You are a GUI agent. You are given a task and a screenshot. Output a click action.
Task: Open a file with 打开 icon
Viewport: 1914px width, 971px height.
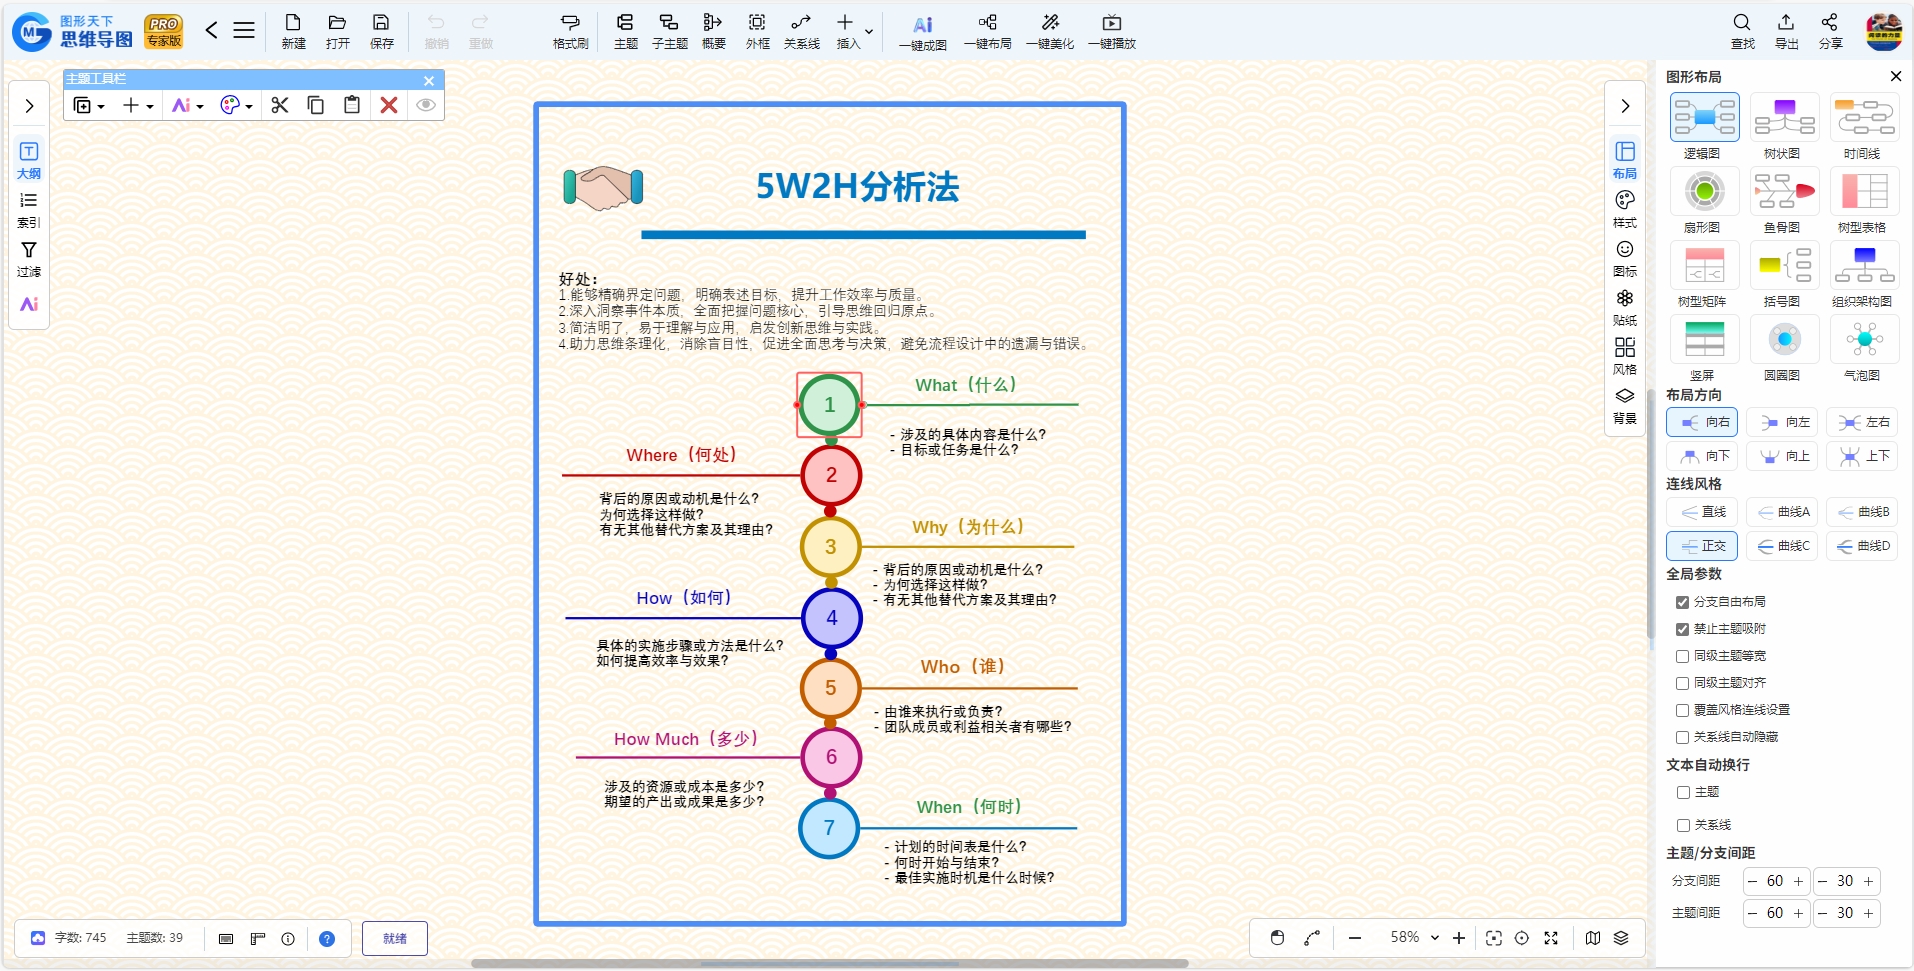point(337,31)
